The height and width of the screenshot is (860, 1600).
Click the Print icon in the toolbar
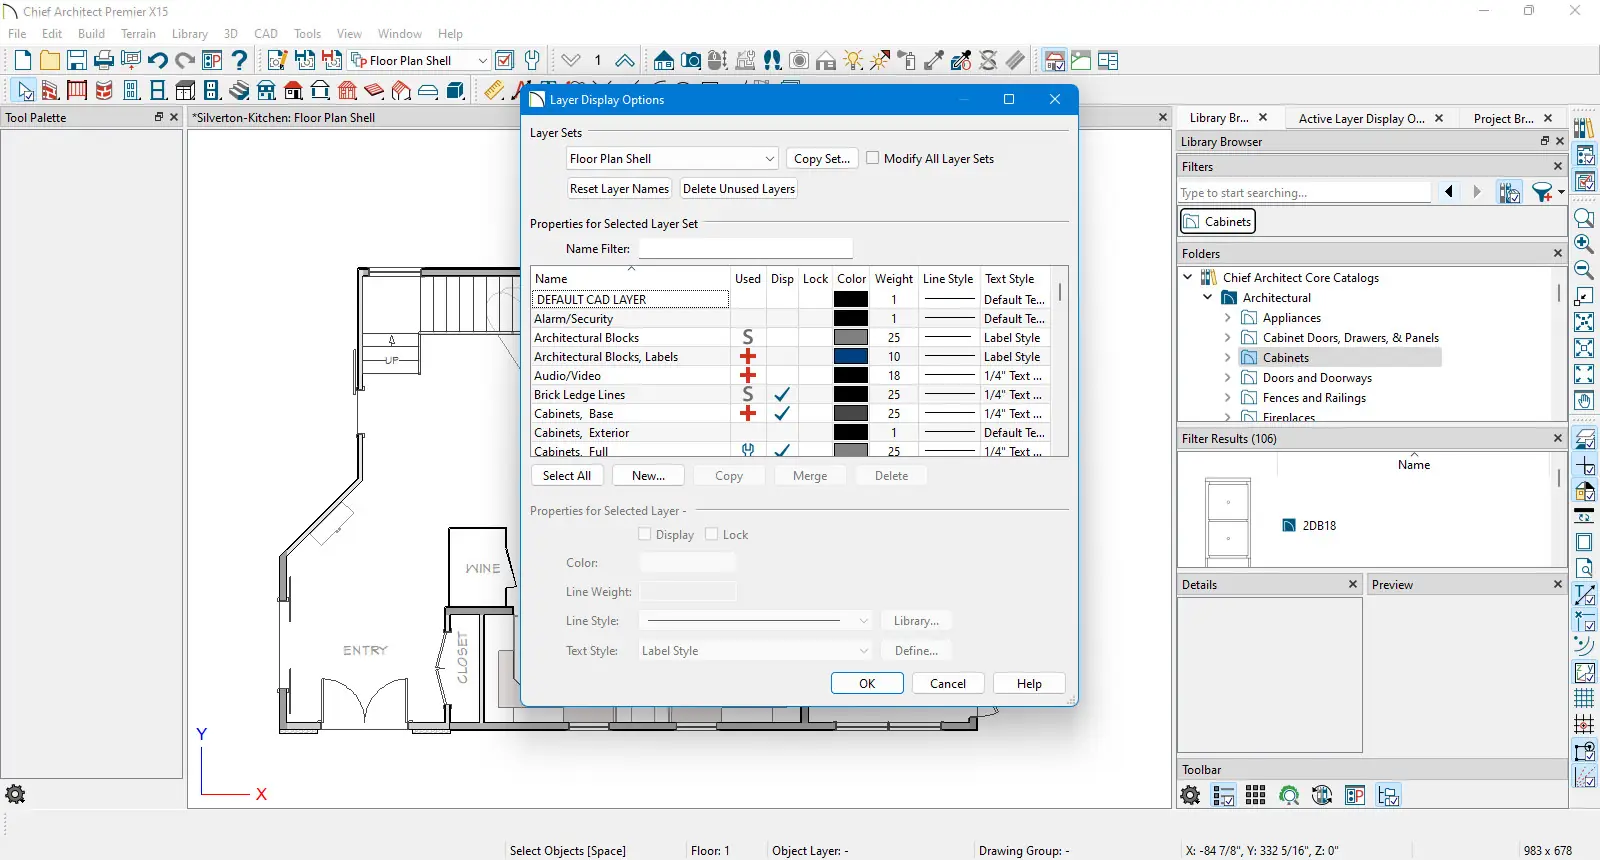coord(104,61)
